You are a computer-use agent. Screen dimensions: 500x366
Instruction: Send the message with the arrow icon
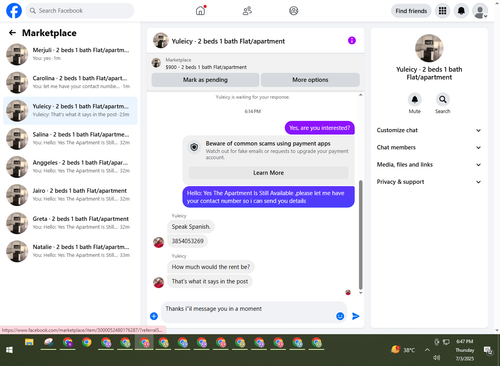[x=356, y=316]
